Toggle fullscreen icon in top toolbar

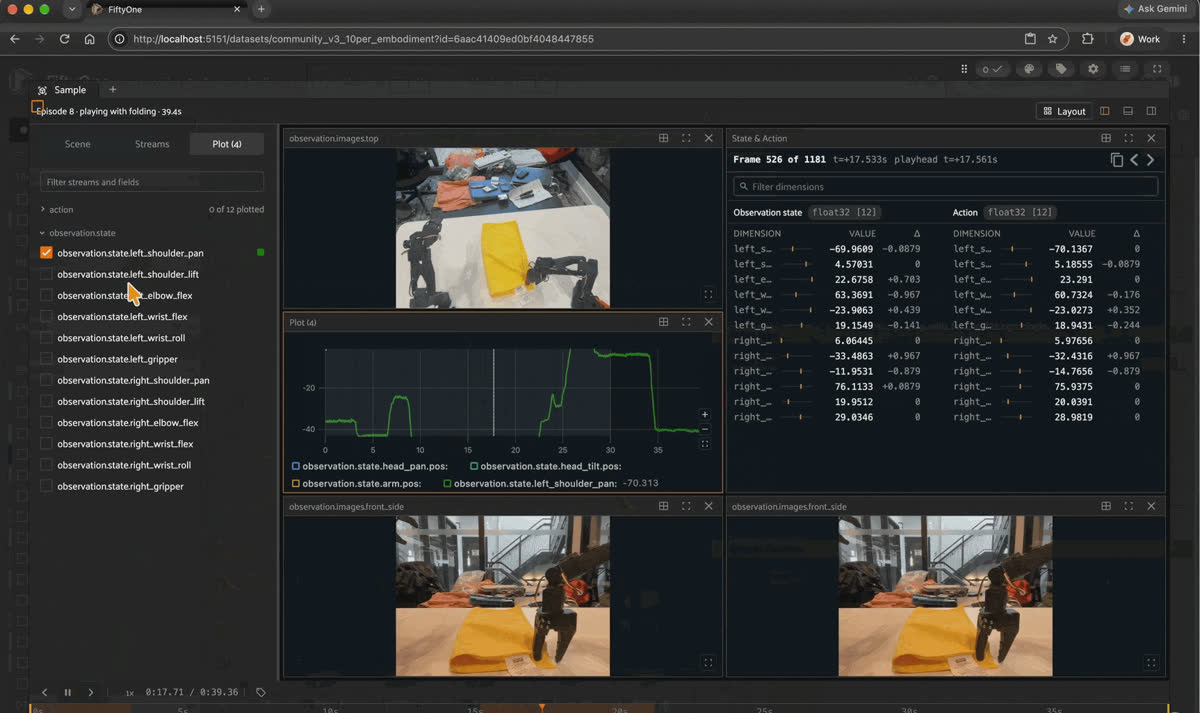pyautogui.click(x=1157, y=69)
